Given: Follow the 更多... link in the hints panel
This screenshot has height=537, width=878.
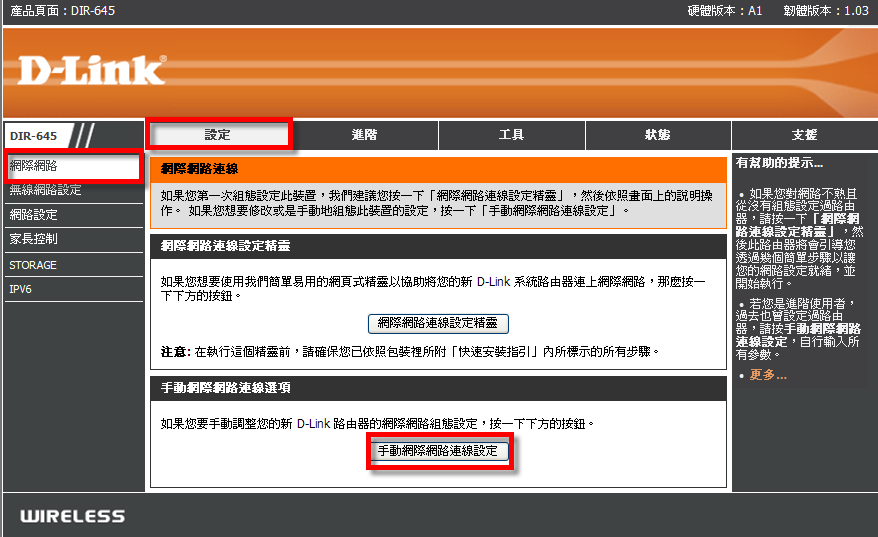Looking at the screenshot, I should (768, 375).
